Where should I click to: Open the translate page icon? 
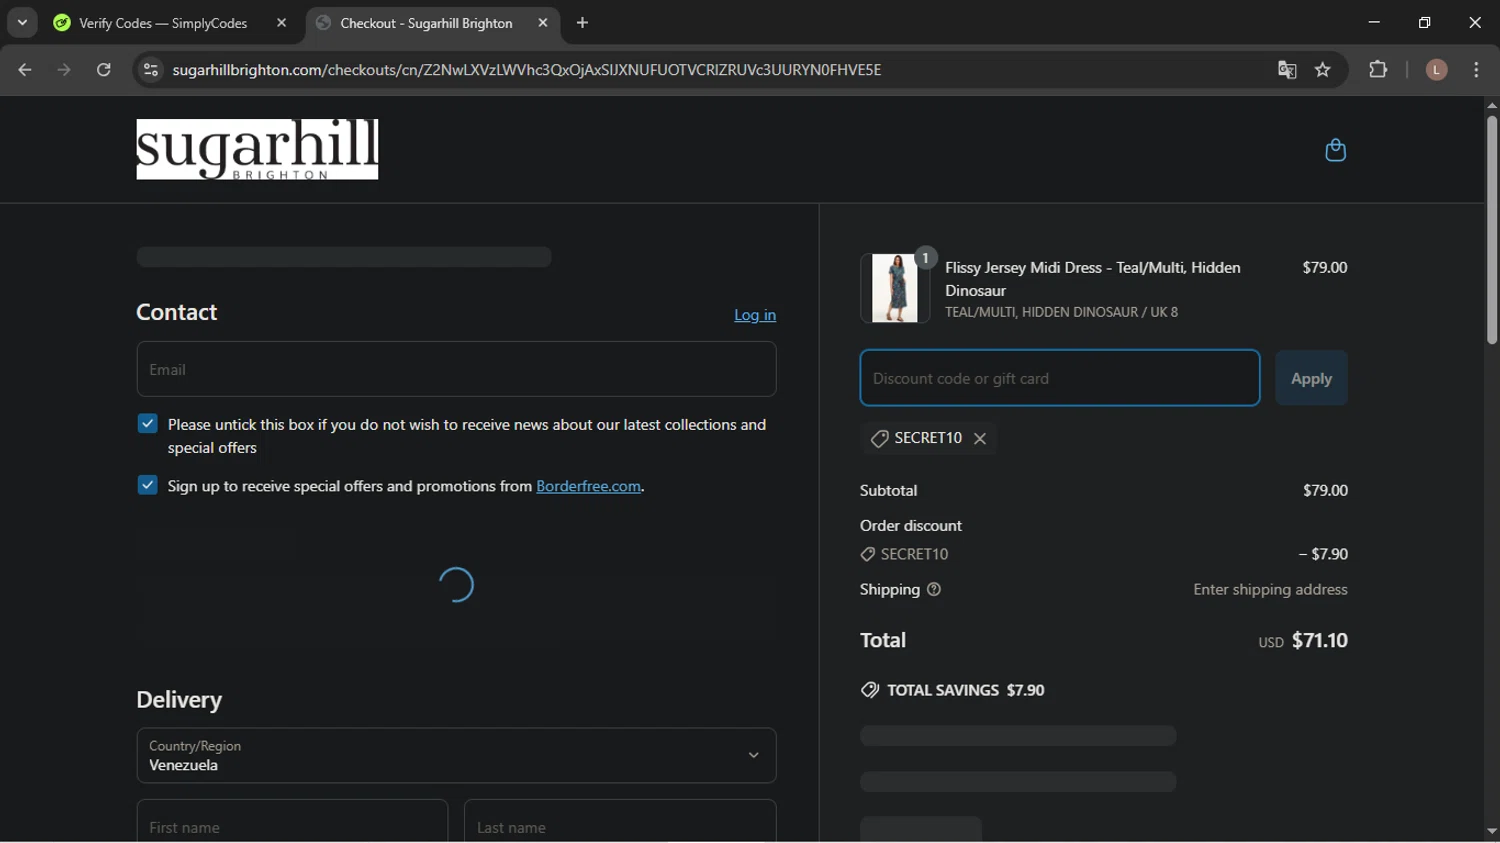click(1287, 70)
